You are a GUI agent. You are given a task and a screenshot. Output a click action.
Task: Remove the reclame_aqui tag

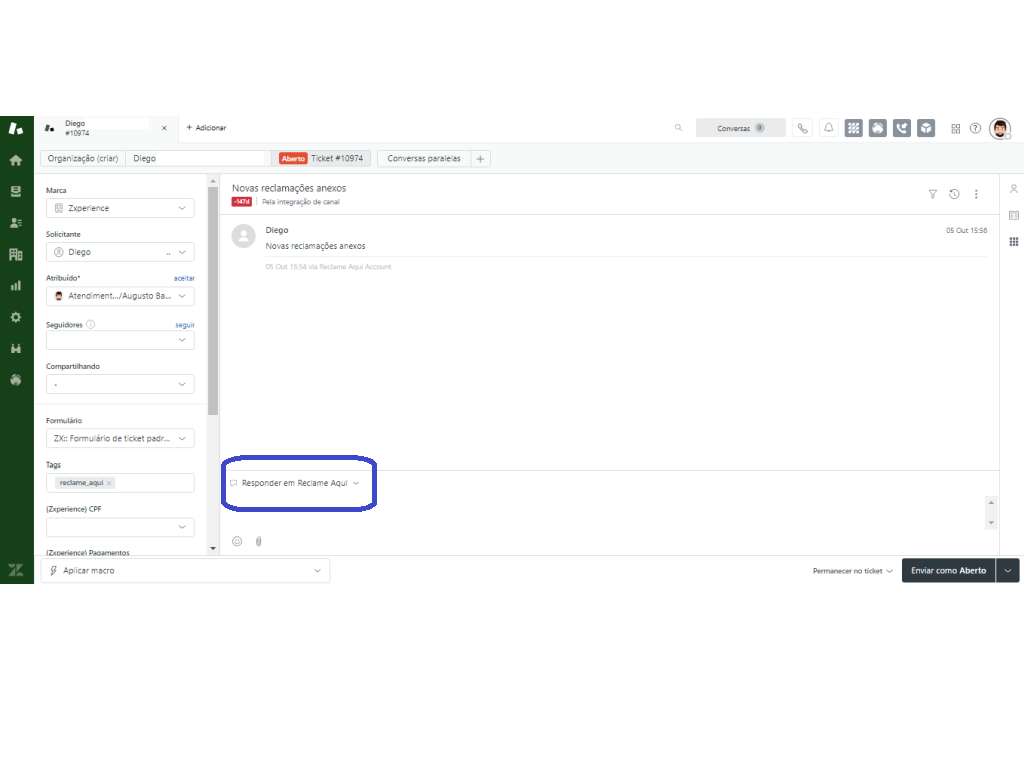(x=109, y=483)
